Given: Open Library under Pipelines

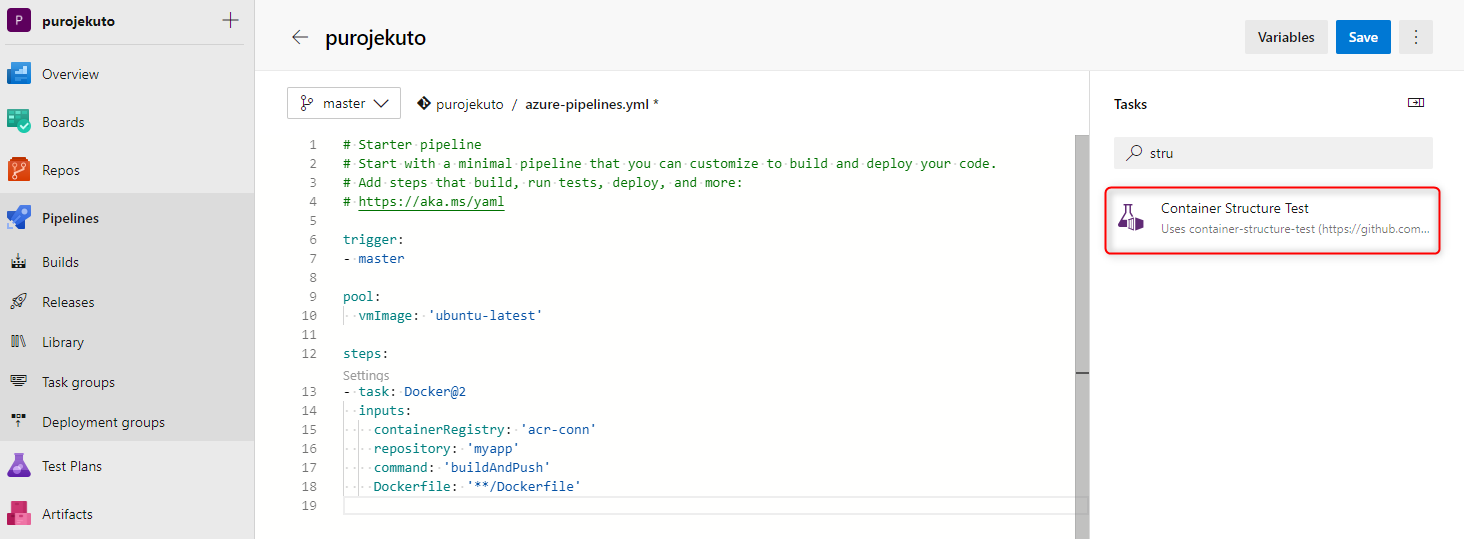Looking at the screenshot, I should (x=63, y=342).
